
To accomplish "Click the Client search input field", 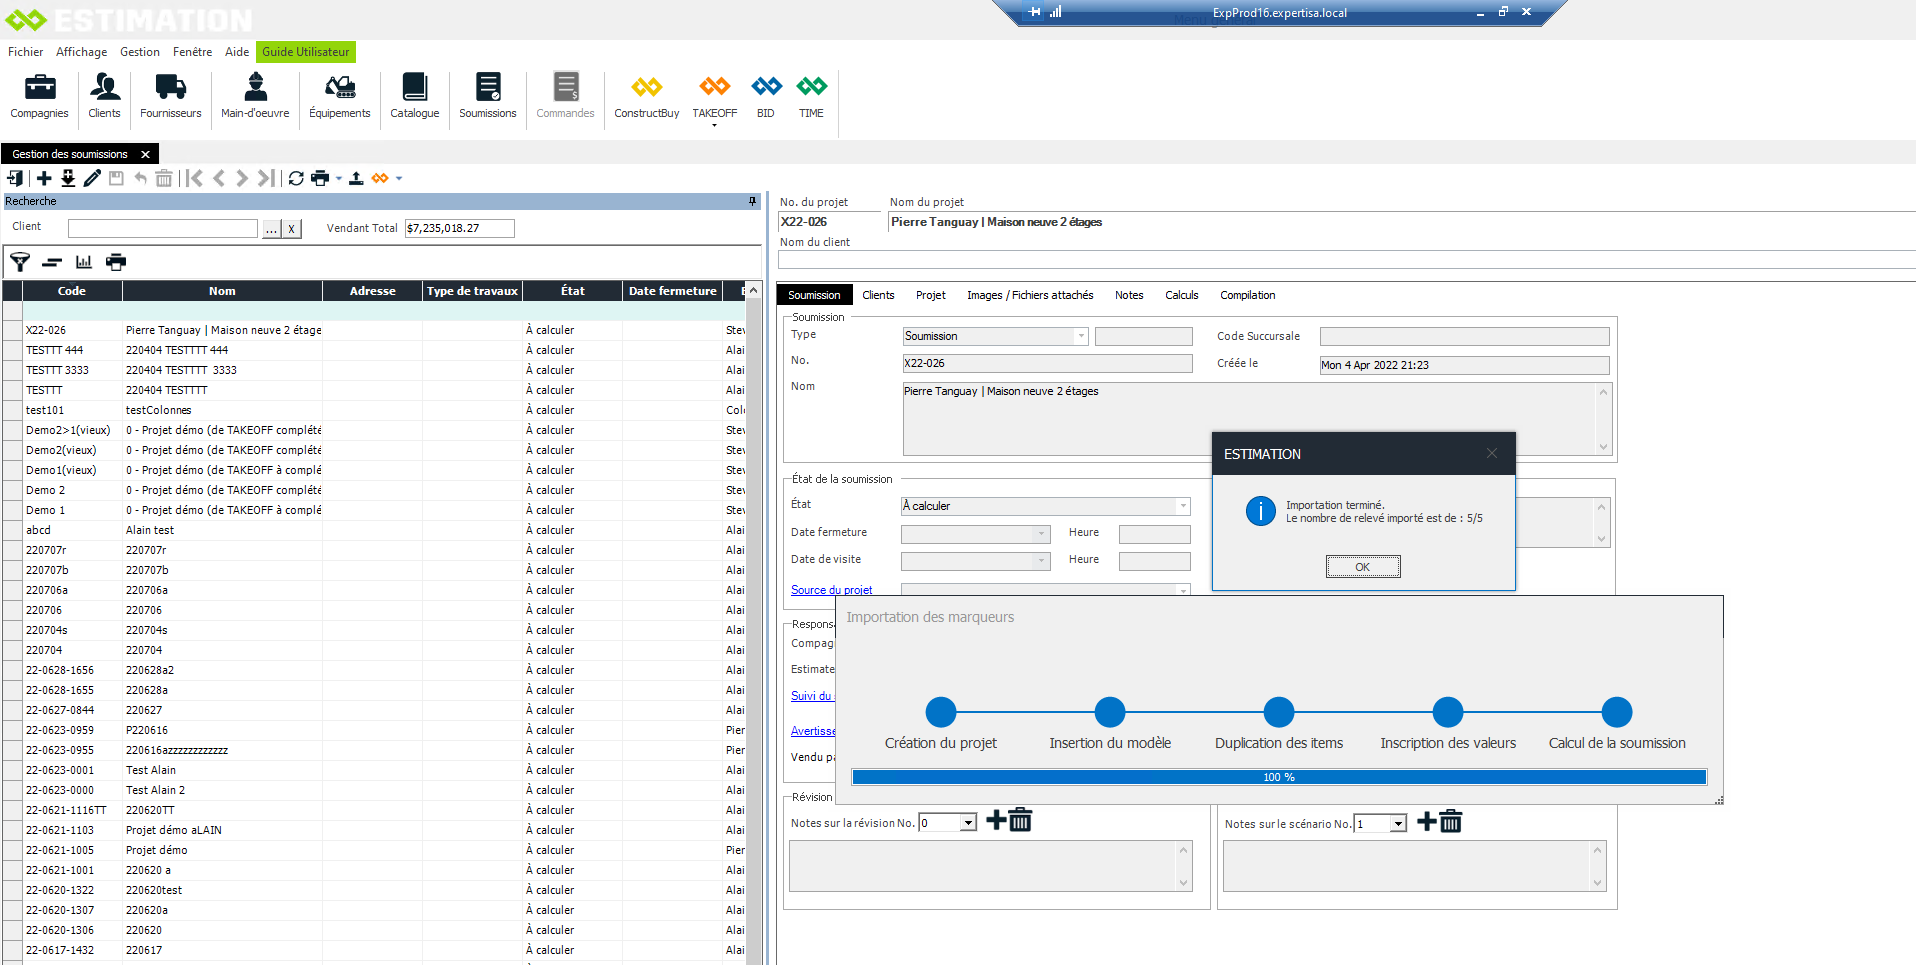I will 163,228.
